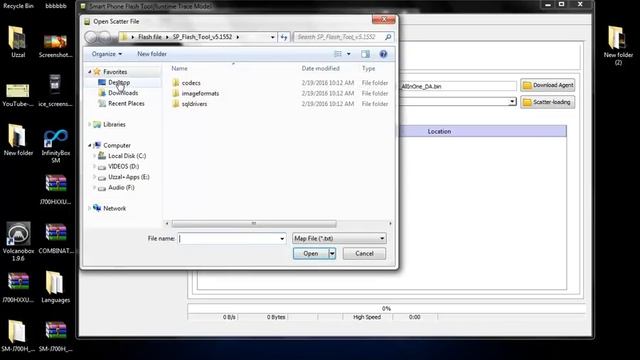The width and height of the screenshot is (640, 360).
Task: Select Recent Places in Favorites
Action: [126, 104]
